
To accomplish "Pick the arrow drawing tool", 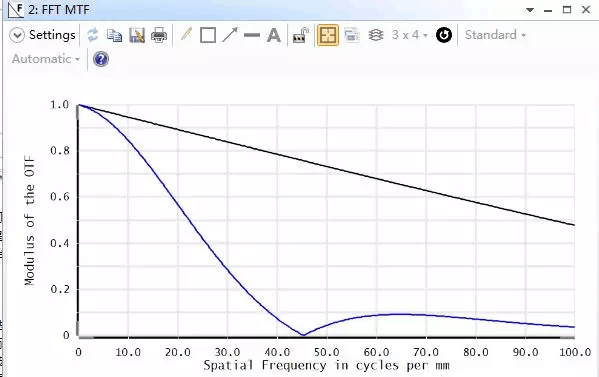I will point(230,35).
